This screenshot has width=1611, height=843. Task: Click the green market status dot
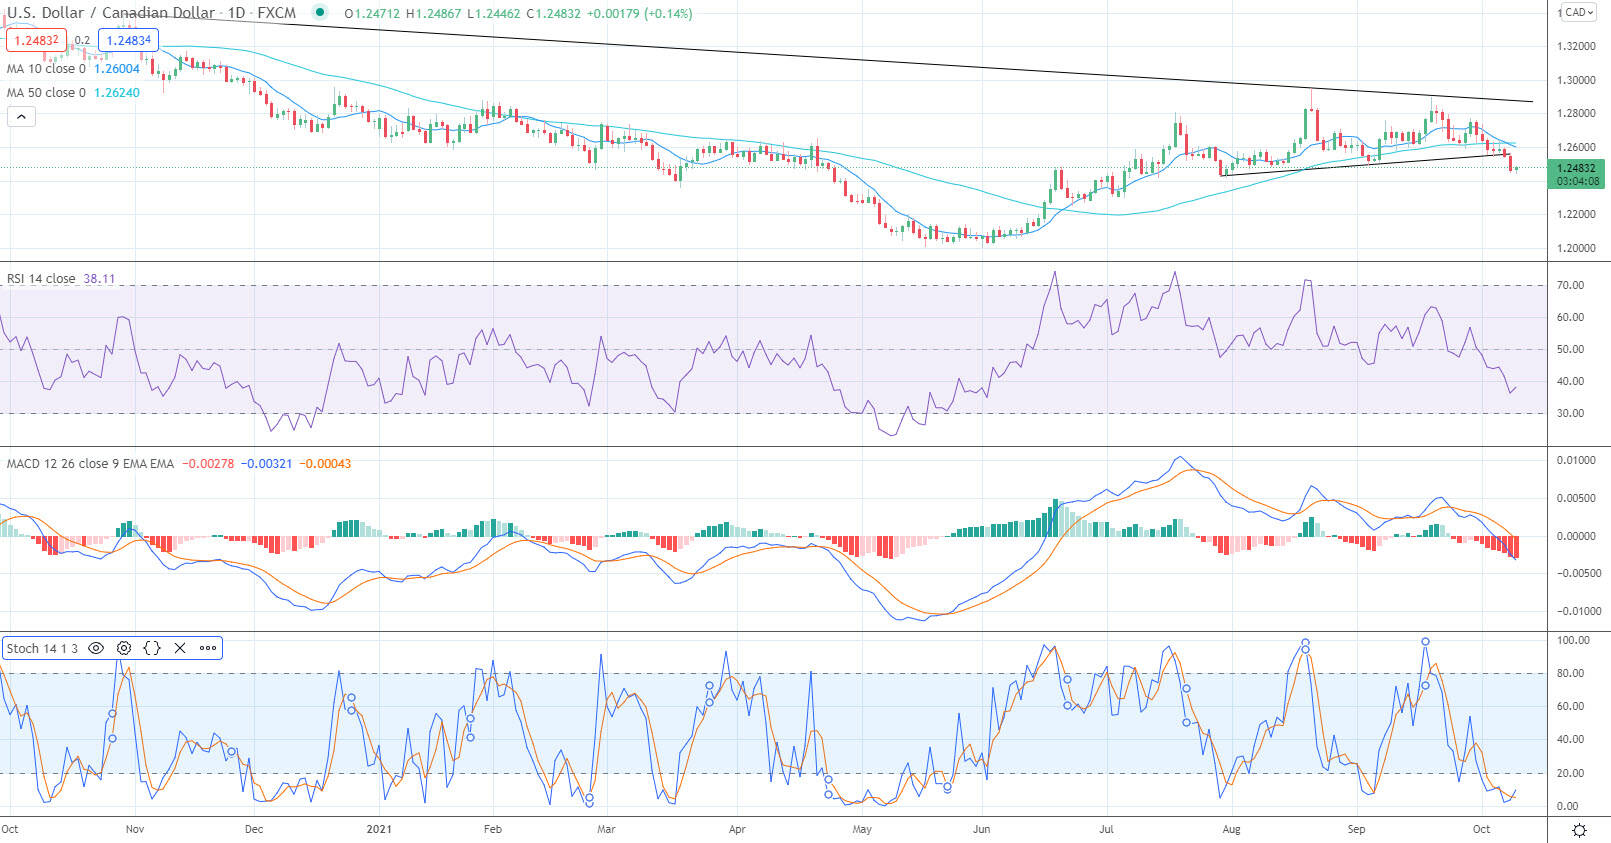tap(319, 12)
